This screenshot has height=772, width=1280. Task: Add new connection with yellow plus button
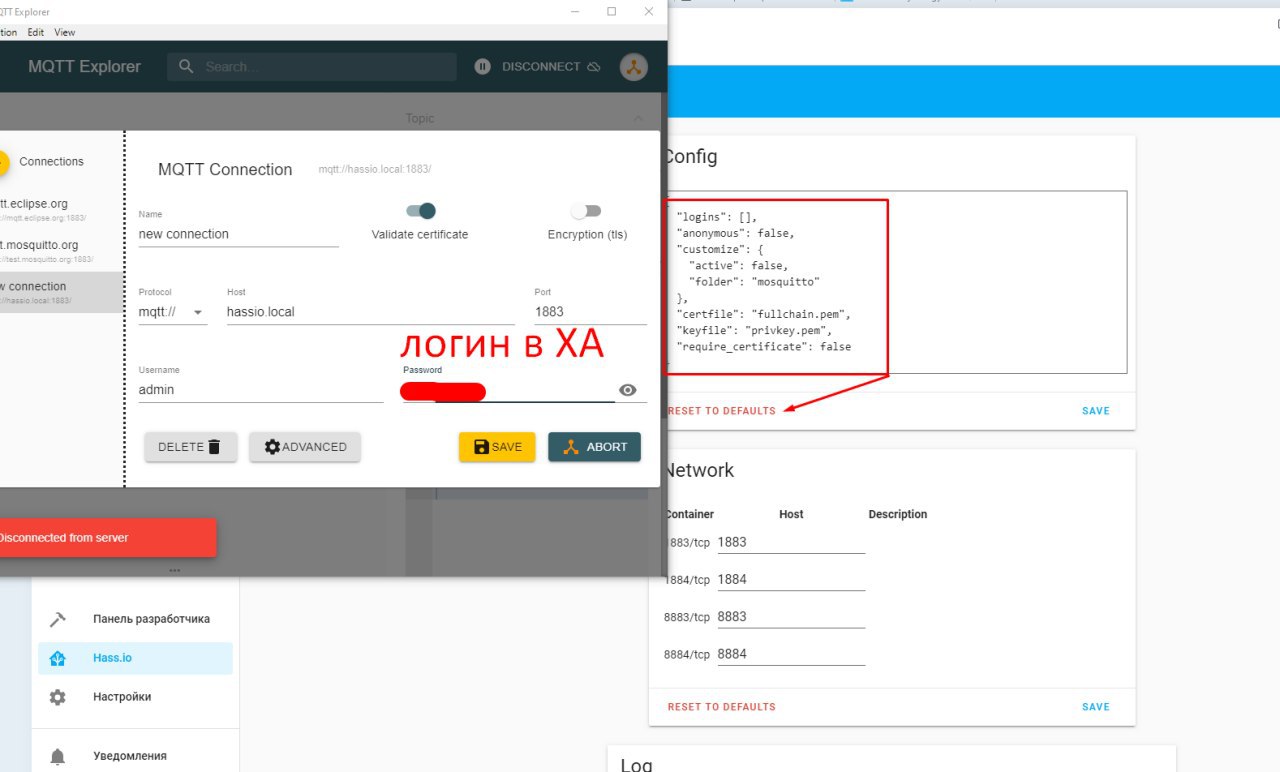tap(2, 162)
